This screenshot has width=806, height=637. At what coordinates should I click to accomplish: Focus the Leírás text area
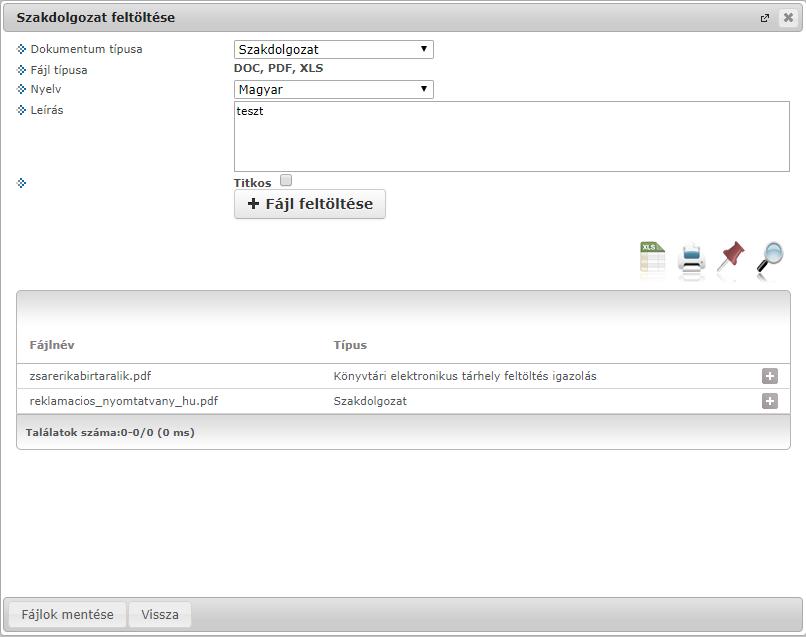point(511,136)
